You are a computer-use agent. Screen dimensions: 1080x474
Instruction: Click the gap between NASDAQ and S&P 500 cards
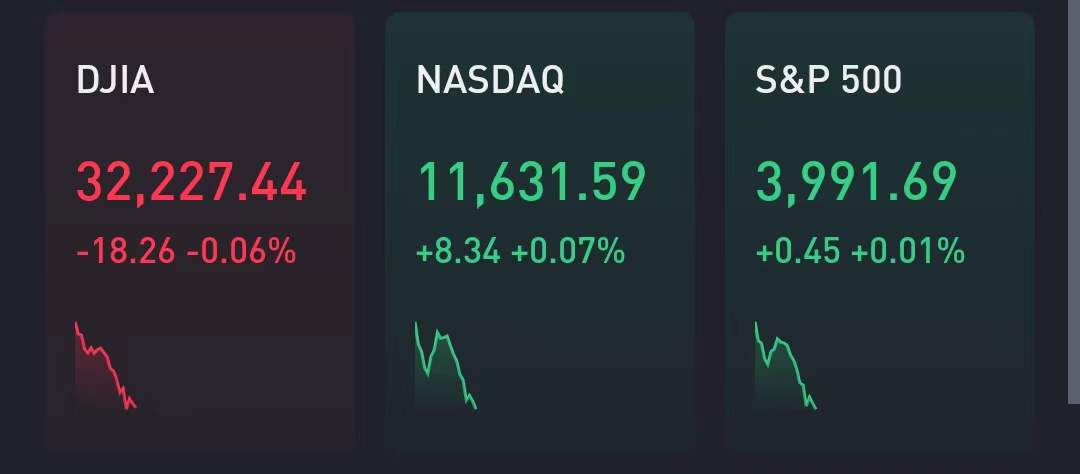pyautogui.click(x=710, y=230)
